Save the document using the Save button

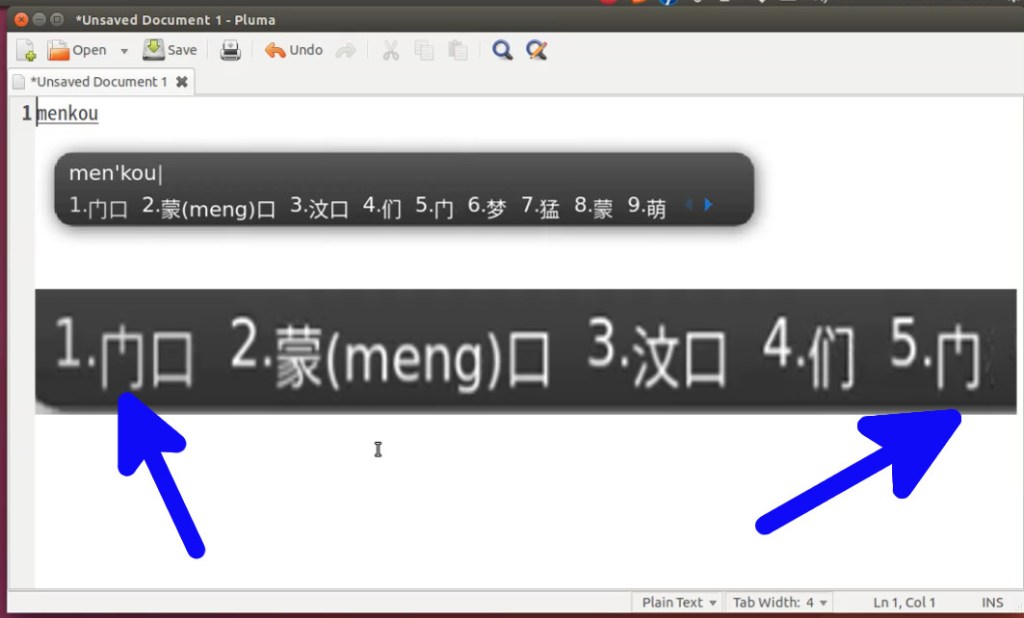pos(170,50)
